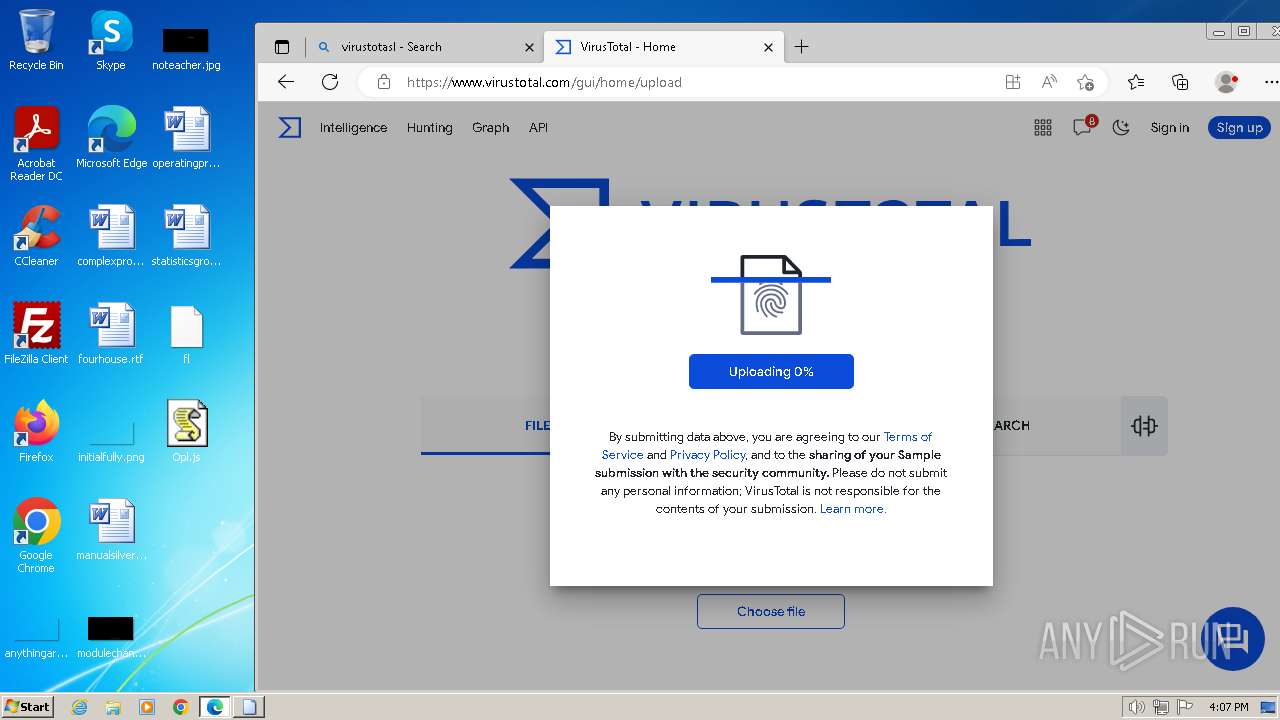Open Learn more link

[x=852, y=508]
